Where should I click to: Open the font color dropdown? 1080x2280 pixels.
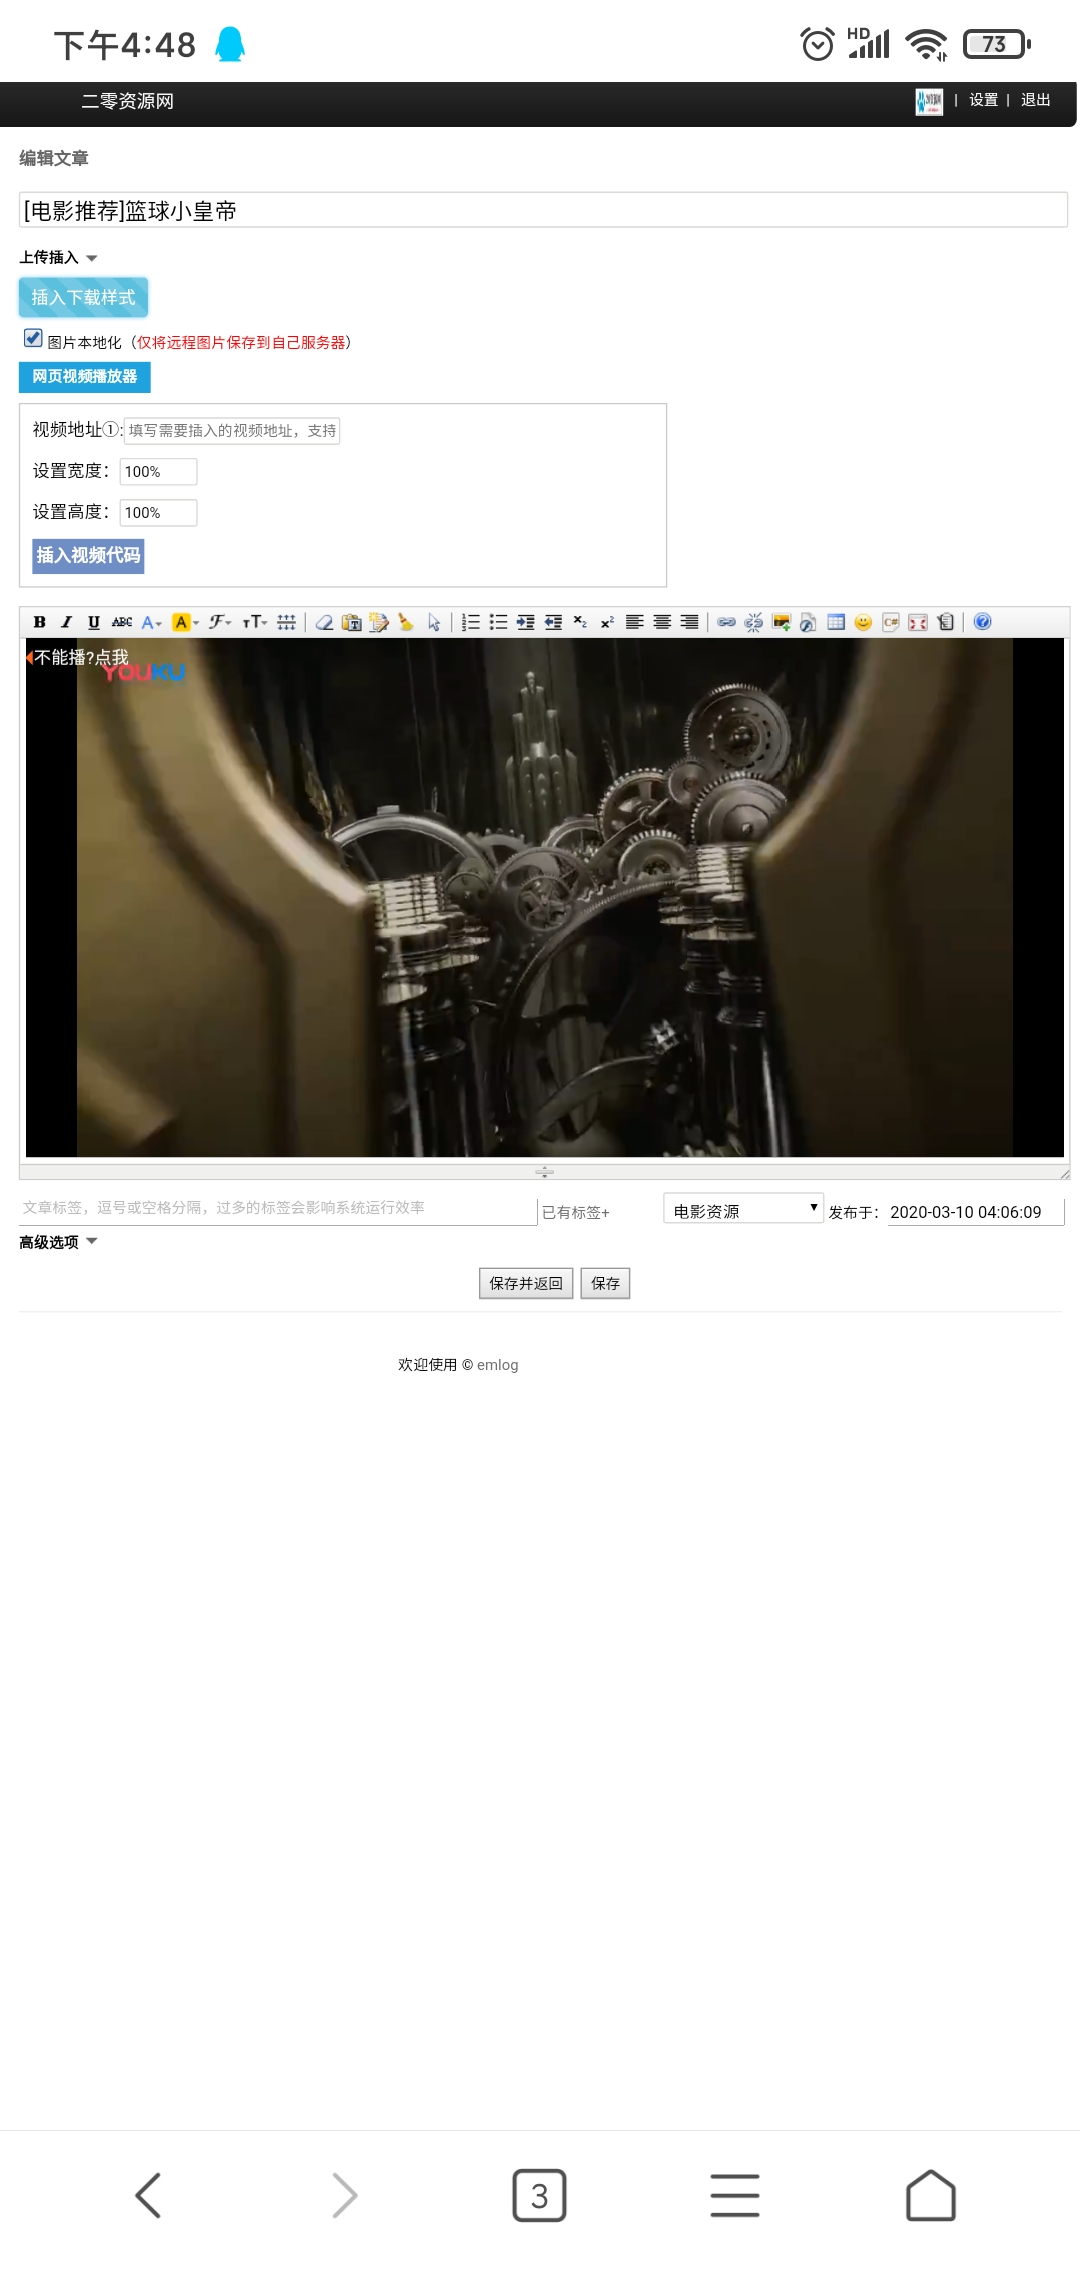pyautogui.click(x=151, y=622)
